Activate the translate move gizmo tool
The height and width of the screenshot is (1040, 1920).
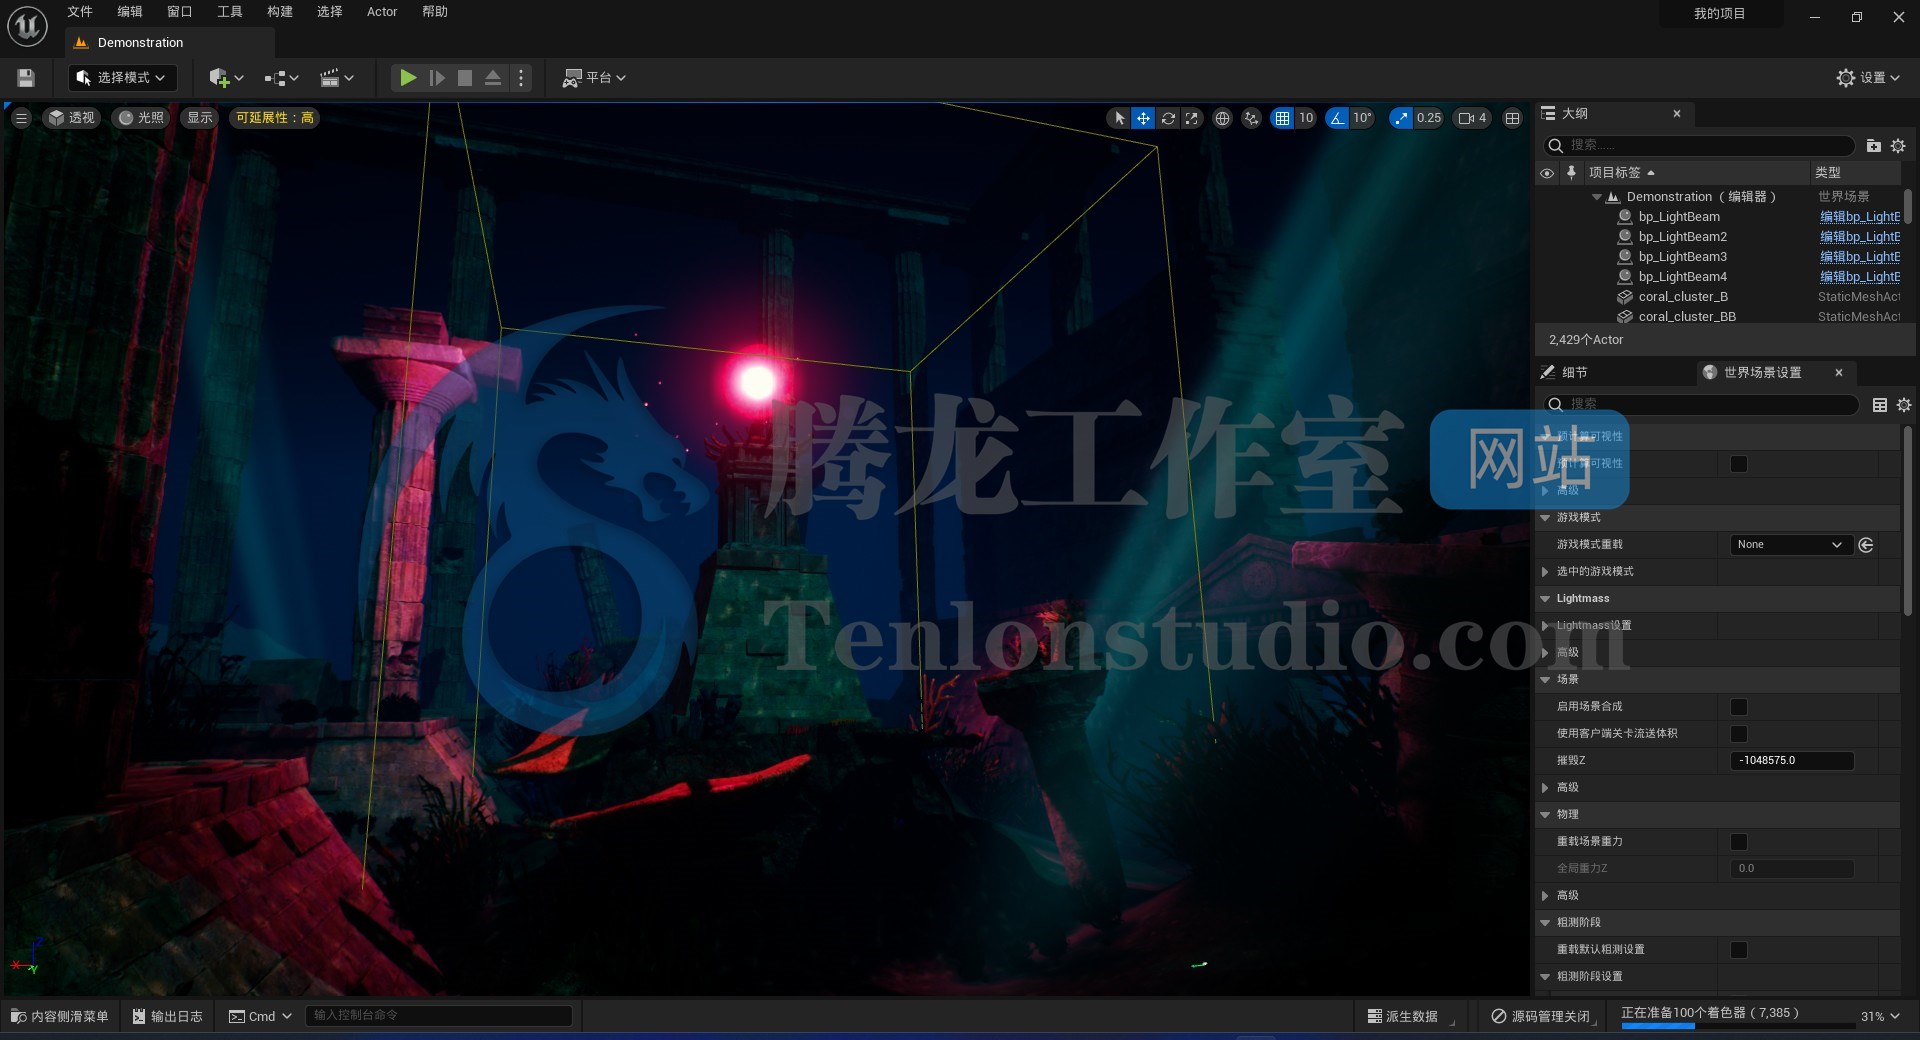tap(1143, 118)
